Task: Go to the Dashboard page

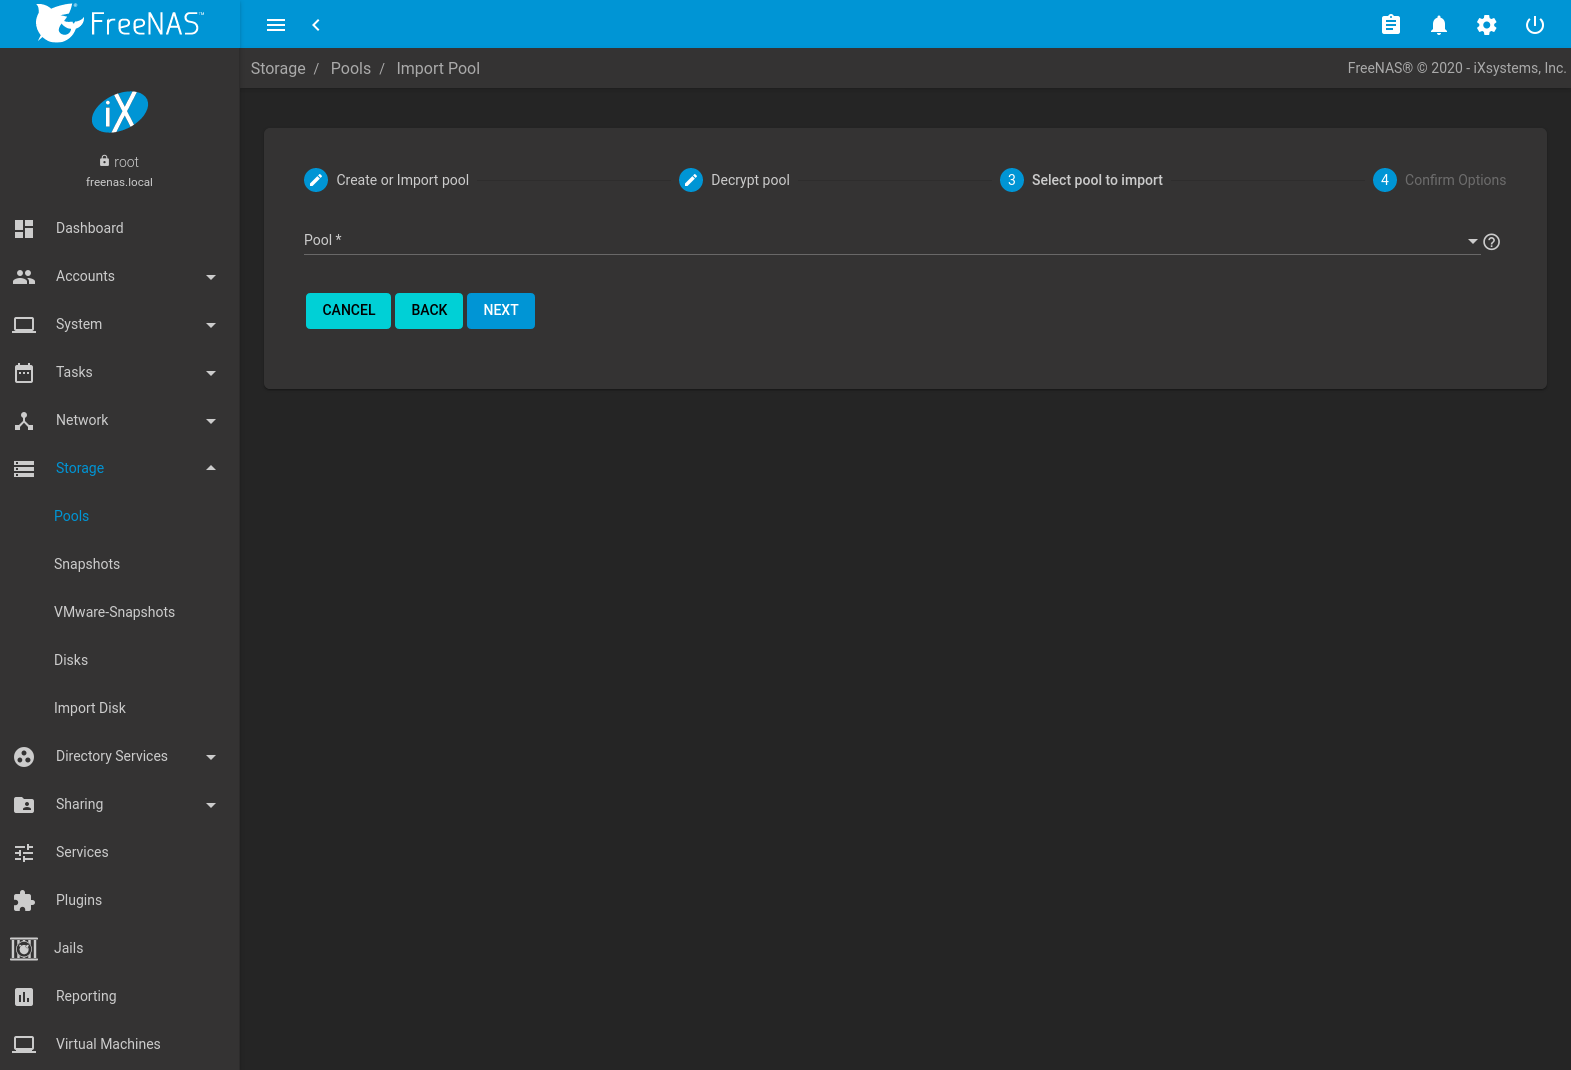Action: (90, 228)
